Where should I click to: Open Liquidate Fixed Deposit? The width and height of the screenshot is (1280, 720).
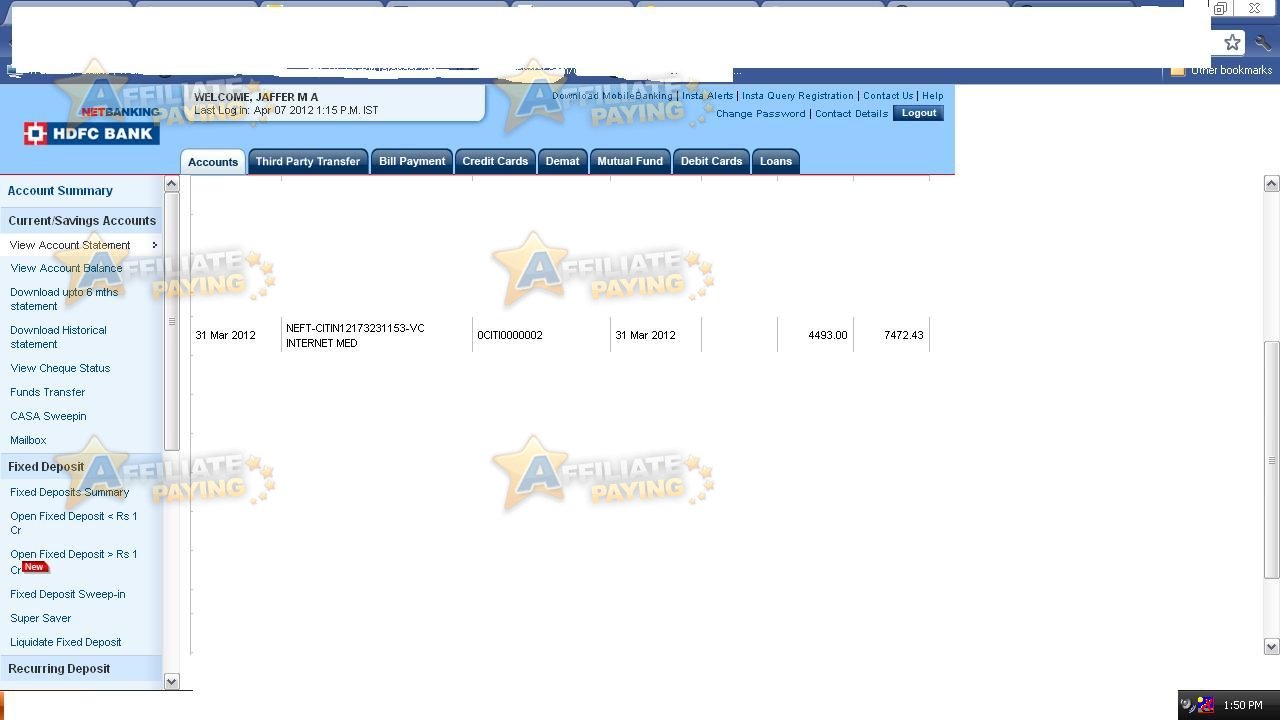point(66,642)
